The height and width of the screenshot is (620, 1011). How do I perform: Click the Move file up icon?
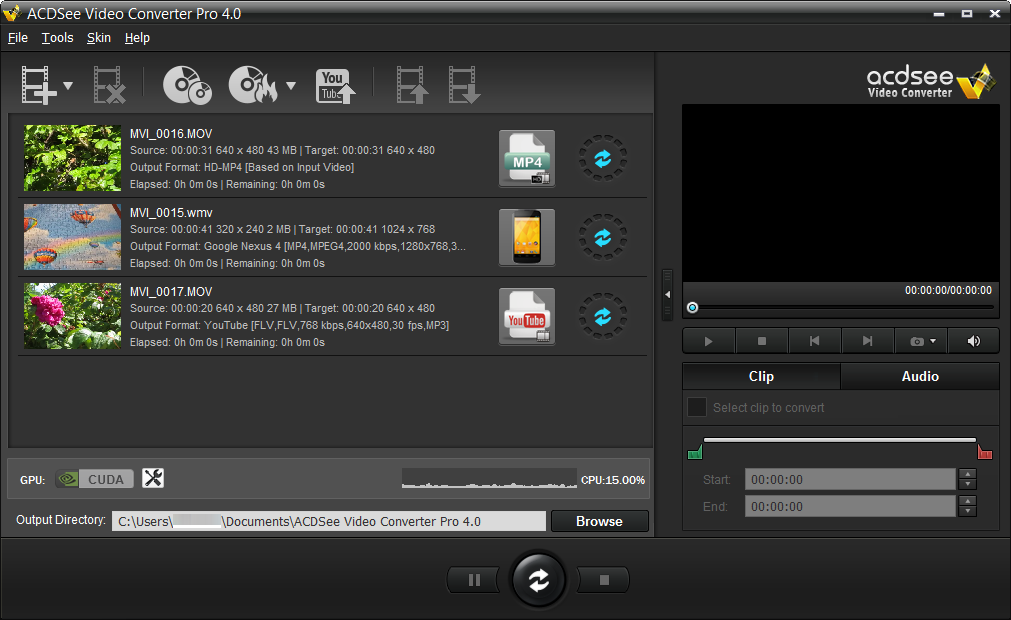412,85
